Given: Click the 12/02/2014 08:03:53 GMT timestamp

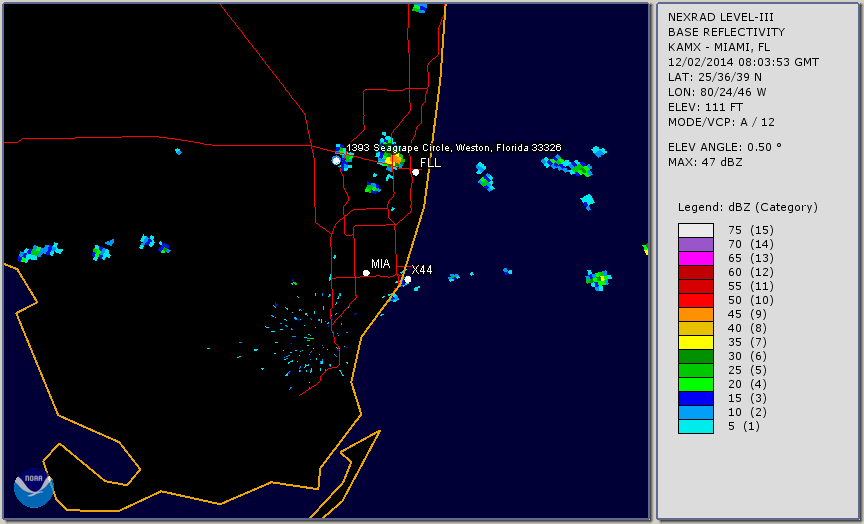Looking at the screenshot, I should 743,62.
